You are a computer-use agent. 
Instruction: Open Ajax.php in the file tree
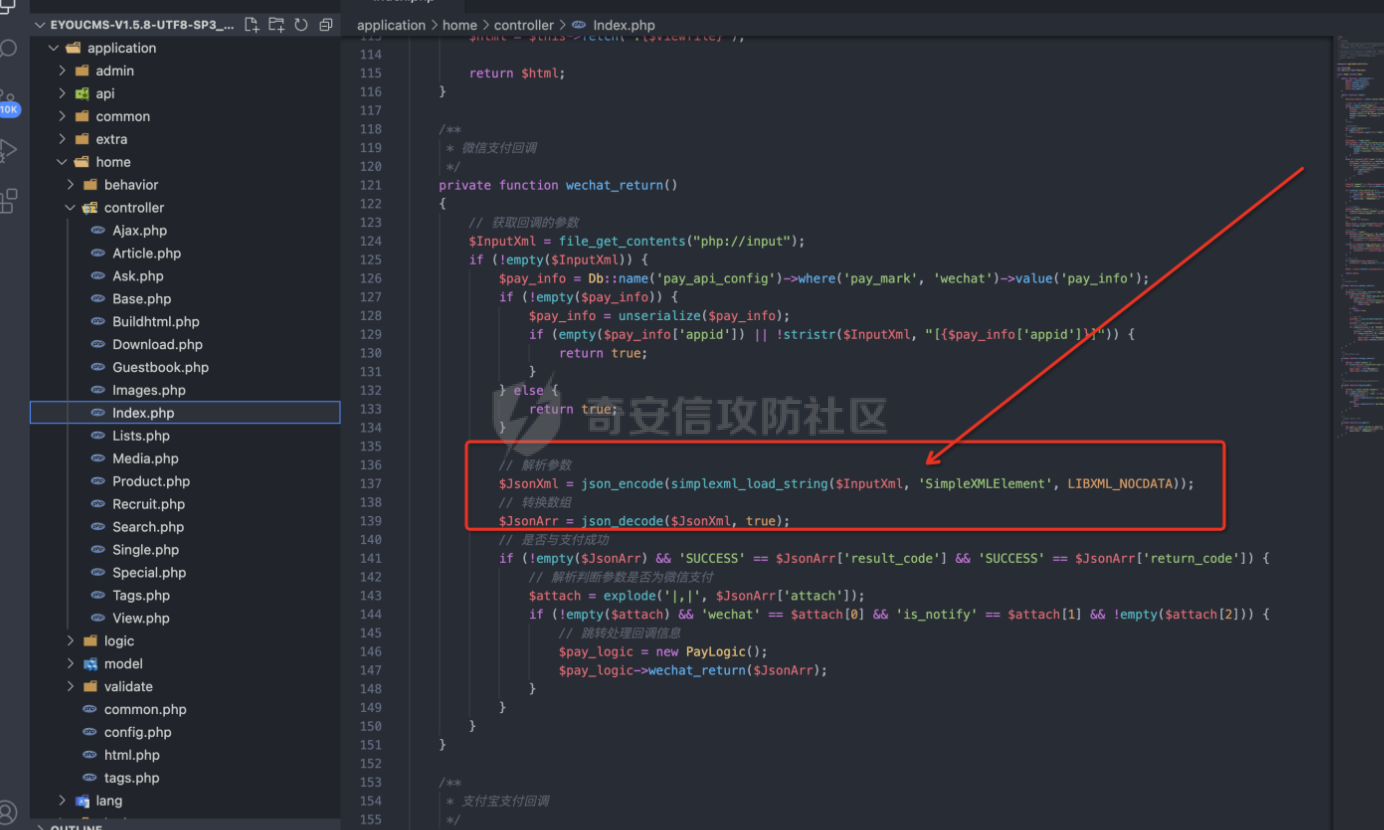coord(139,231)
